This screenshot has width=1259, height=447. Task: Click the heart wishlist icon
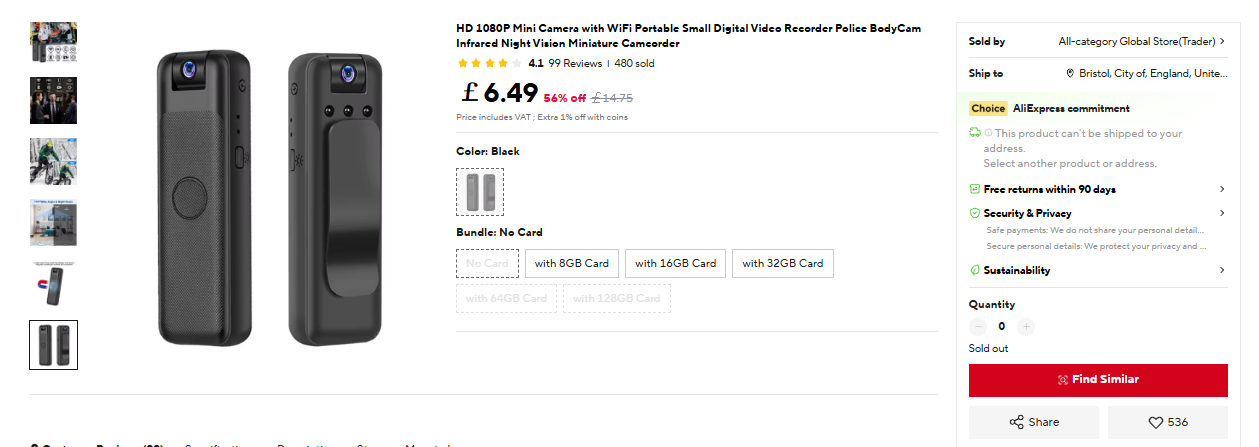[x=1155, y=422]
